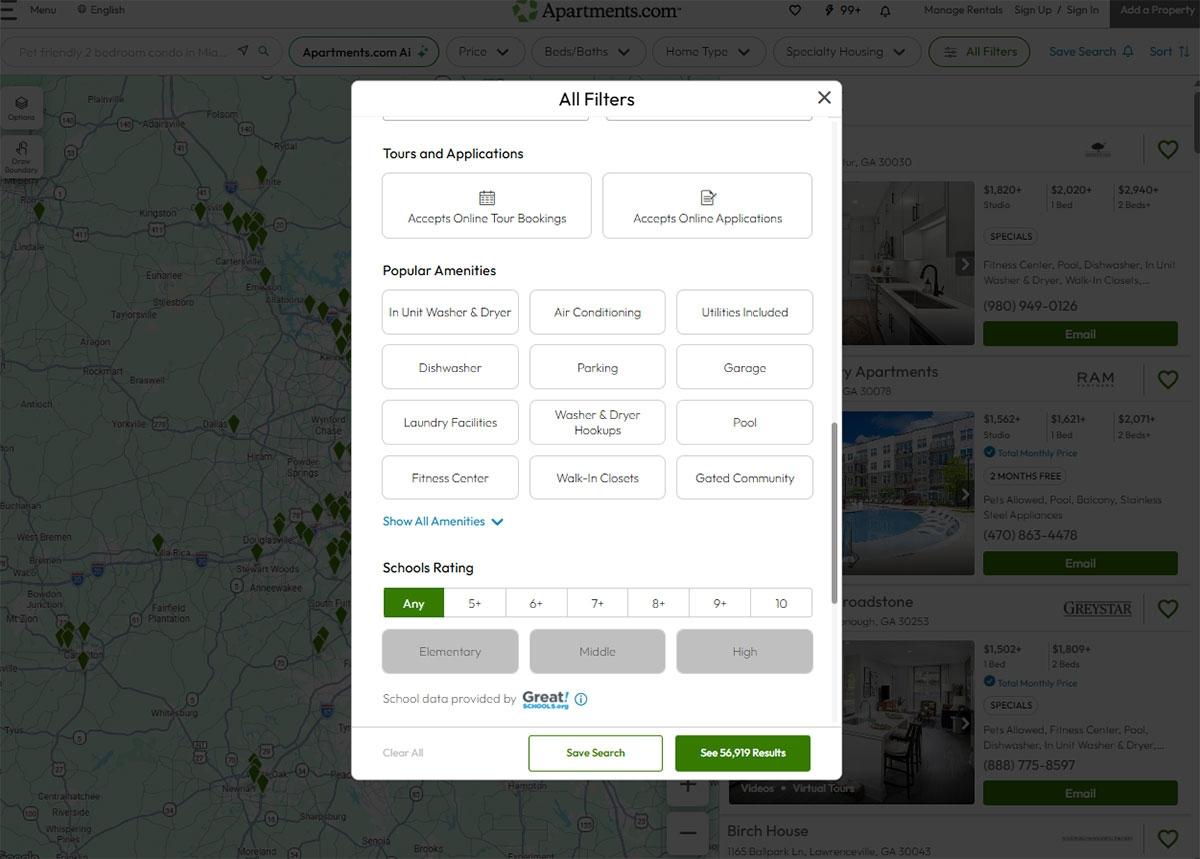Select 5+ schools rating
The height and width of the screenshot is (859, 1200).
474,603
